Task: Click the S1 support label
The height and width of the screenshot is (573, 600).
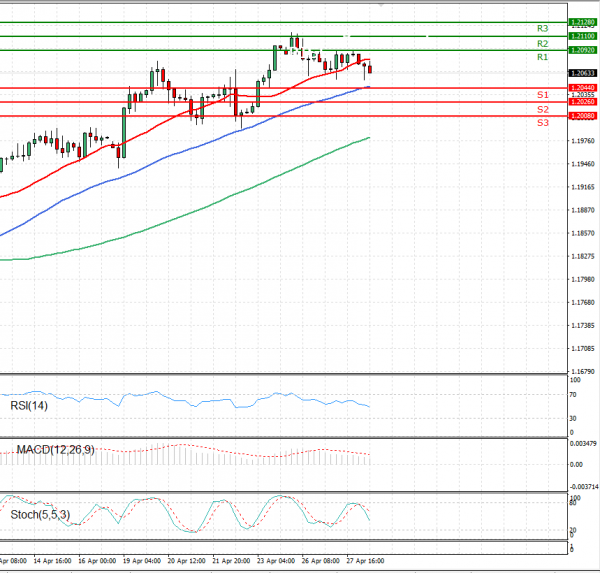Action: pyautogui.click(x=543, y=95)
